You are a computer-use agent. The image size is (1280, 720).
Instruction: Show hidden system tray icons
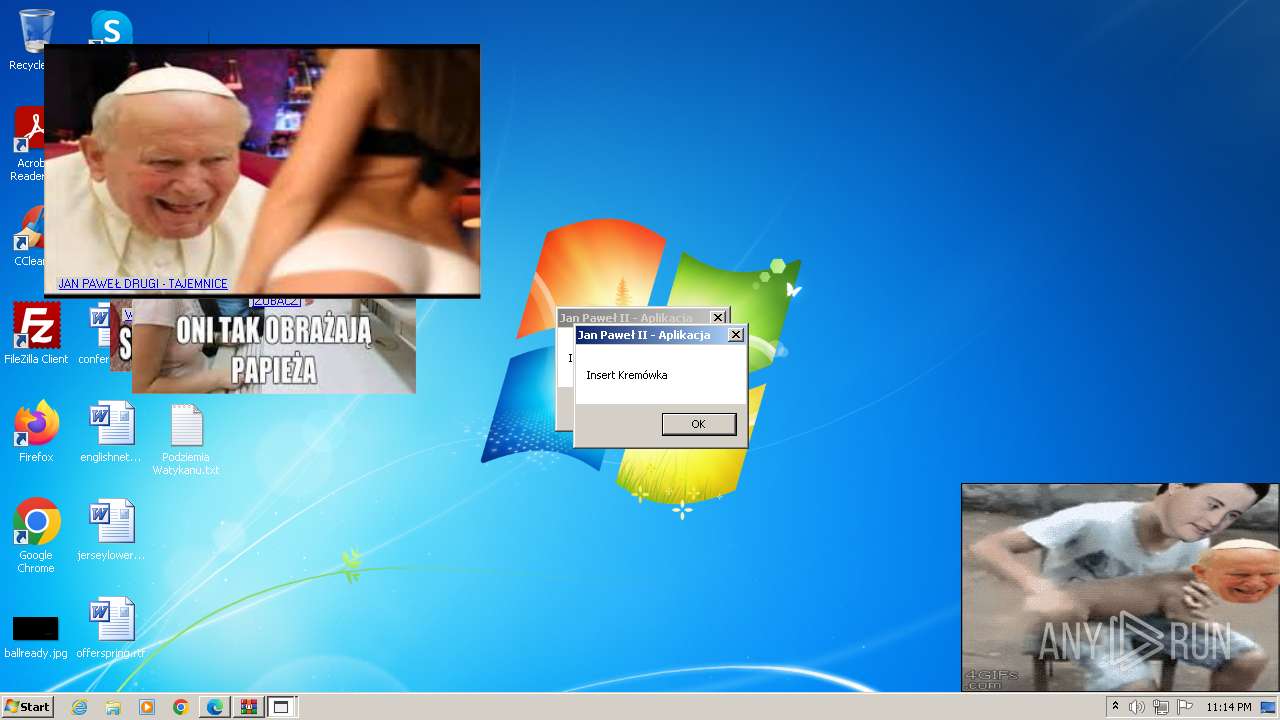1115,707
